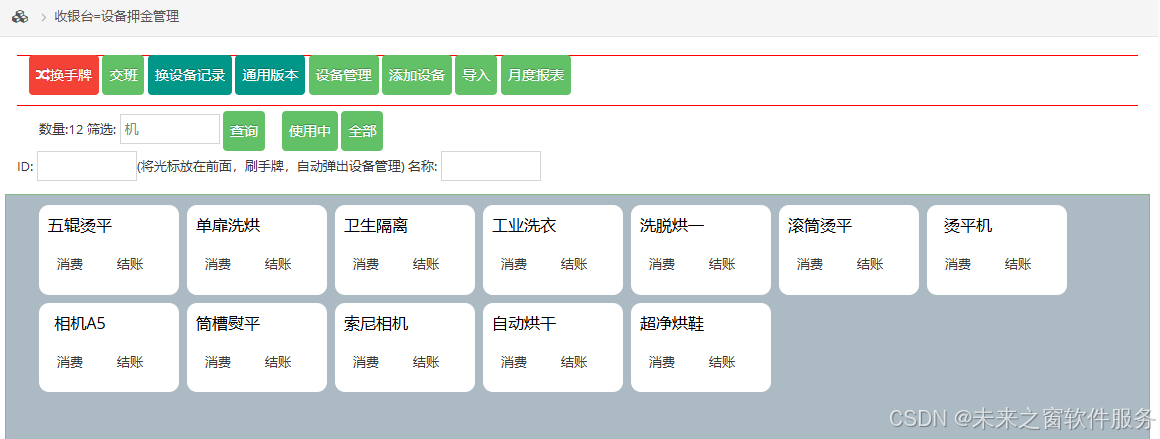The width and height of the screenshot is (1160, 439).
Task: Show 全部 devices
Action: click(x=362, y=131)
